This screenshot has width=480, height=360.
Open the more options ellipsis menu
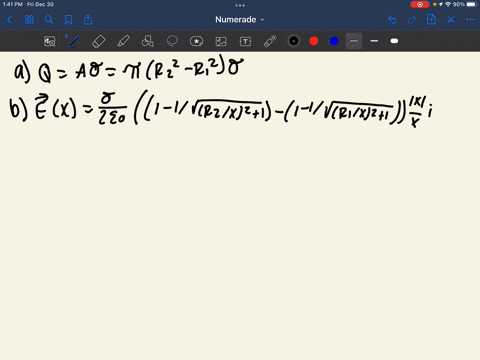(470, 20)
